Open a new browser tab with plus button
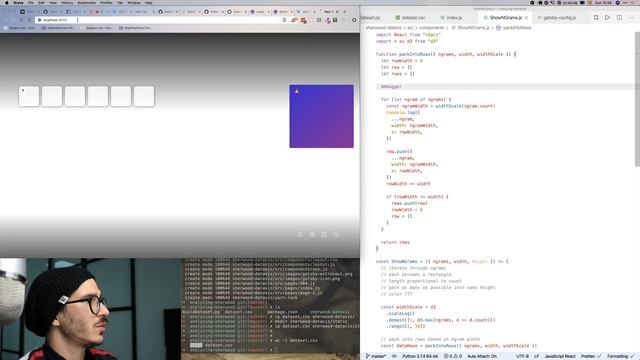The width and height of the screenshot is (640, 360). pos(345,11)
